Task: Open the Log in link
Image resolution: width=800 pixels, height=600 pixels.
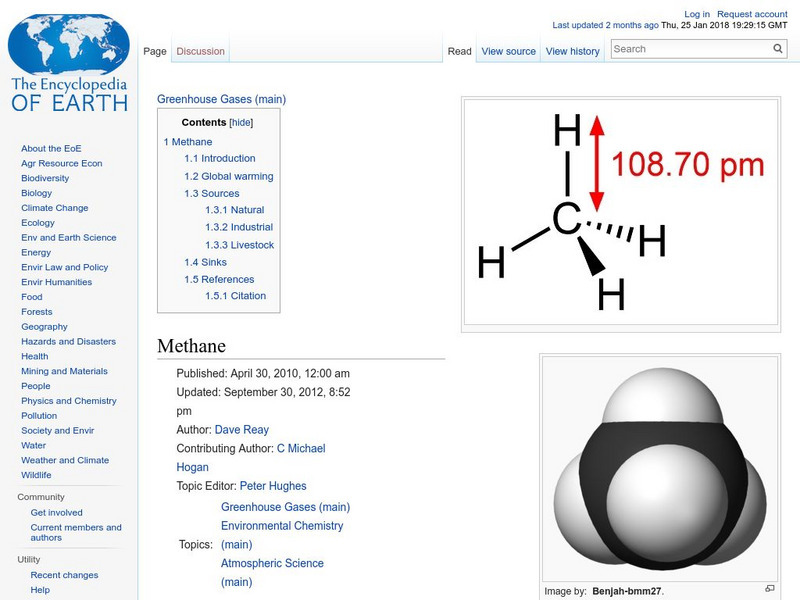Action: [x=697, y=14]
